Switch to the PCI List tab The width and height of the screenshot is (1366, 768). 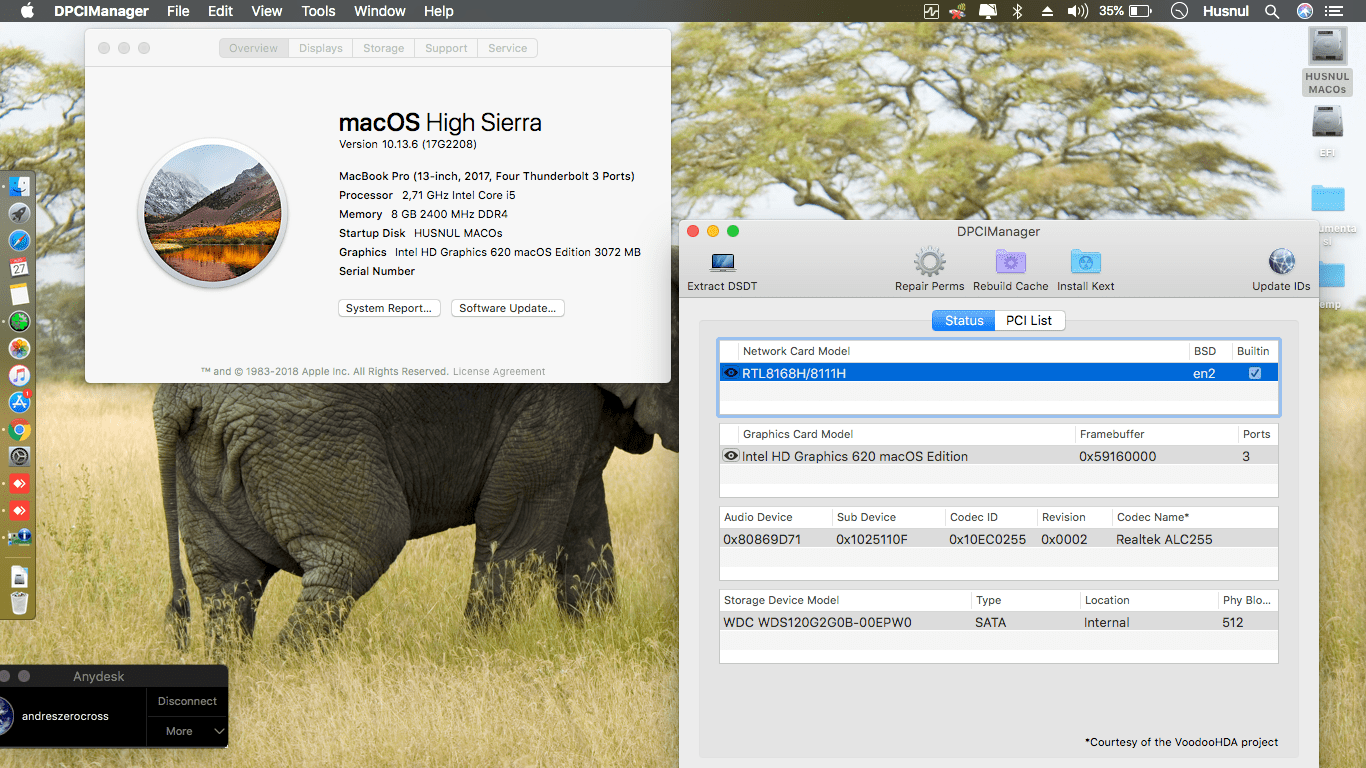1029,320
